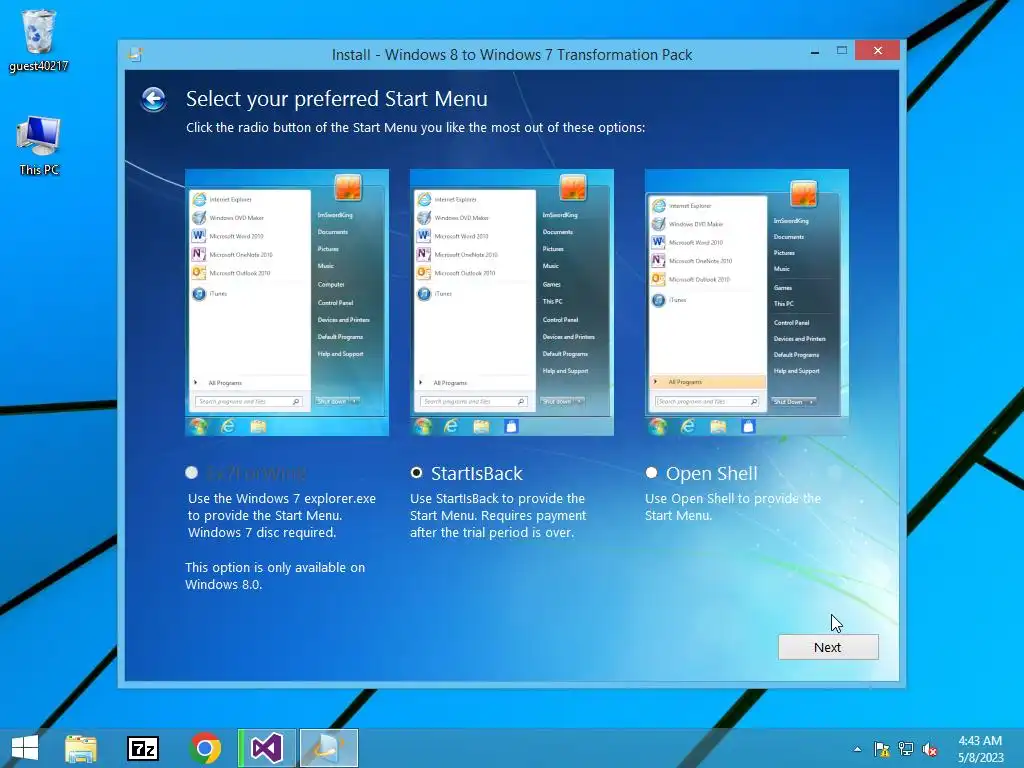The height and width of the screenshot is (768, 1024).
Task: Open Visual Studio from the taskbar
Action: 267,748
